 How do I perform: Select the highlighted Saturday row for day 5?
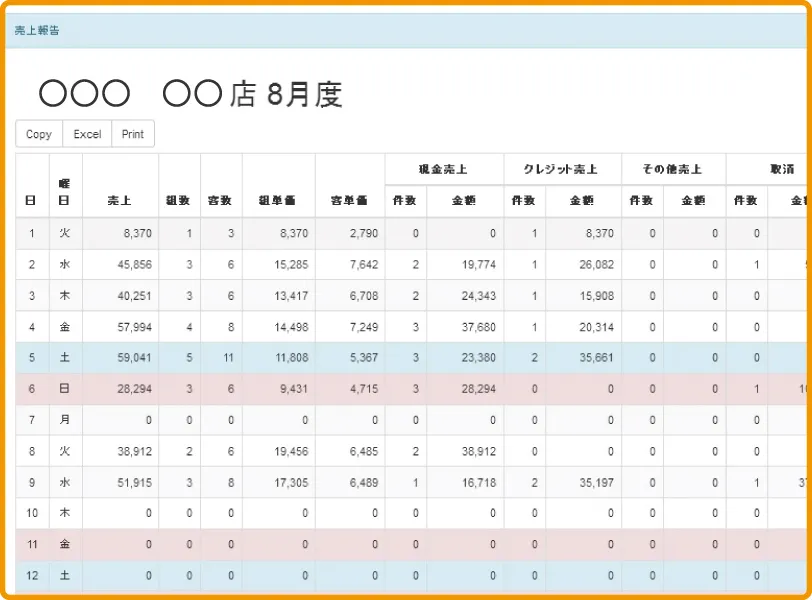[300, 357]
